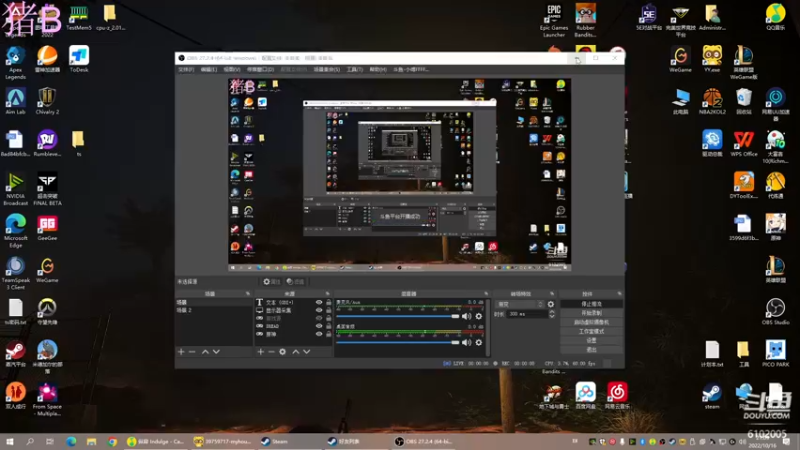This screenshot has width=800, height=450.
Task: Click Studio Mode button
Action: click(591, 332)
